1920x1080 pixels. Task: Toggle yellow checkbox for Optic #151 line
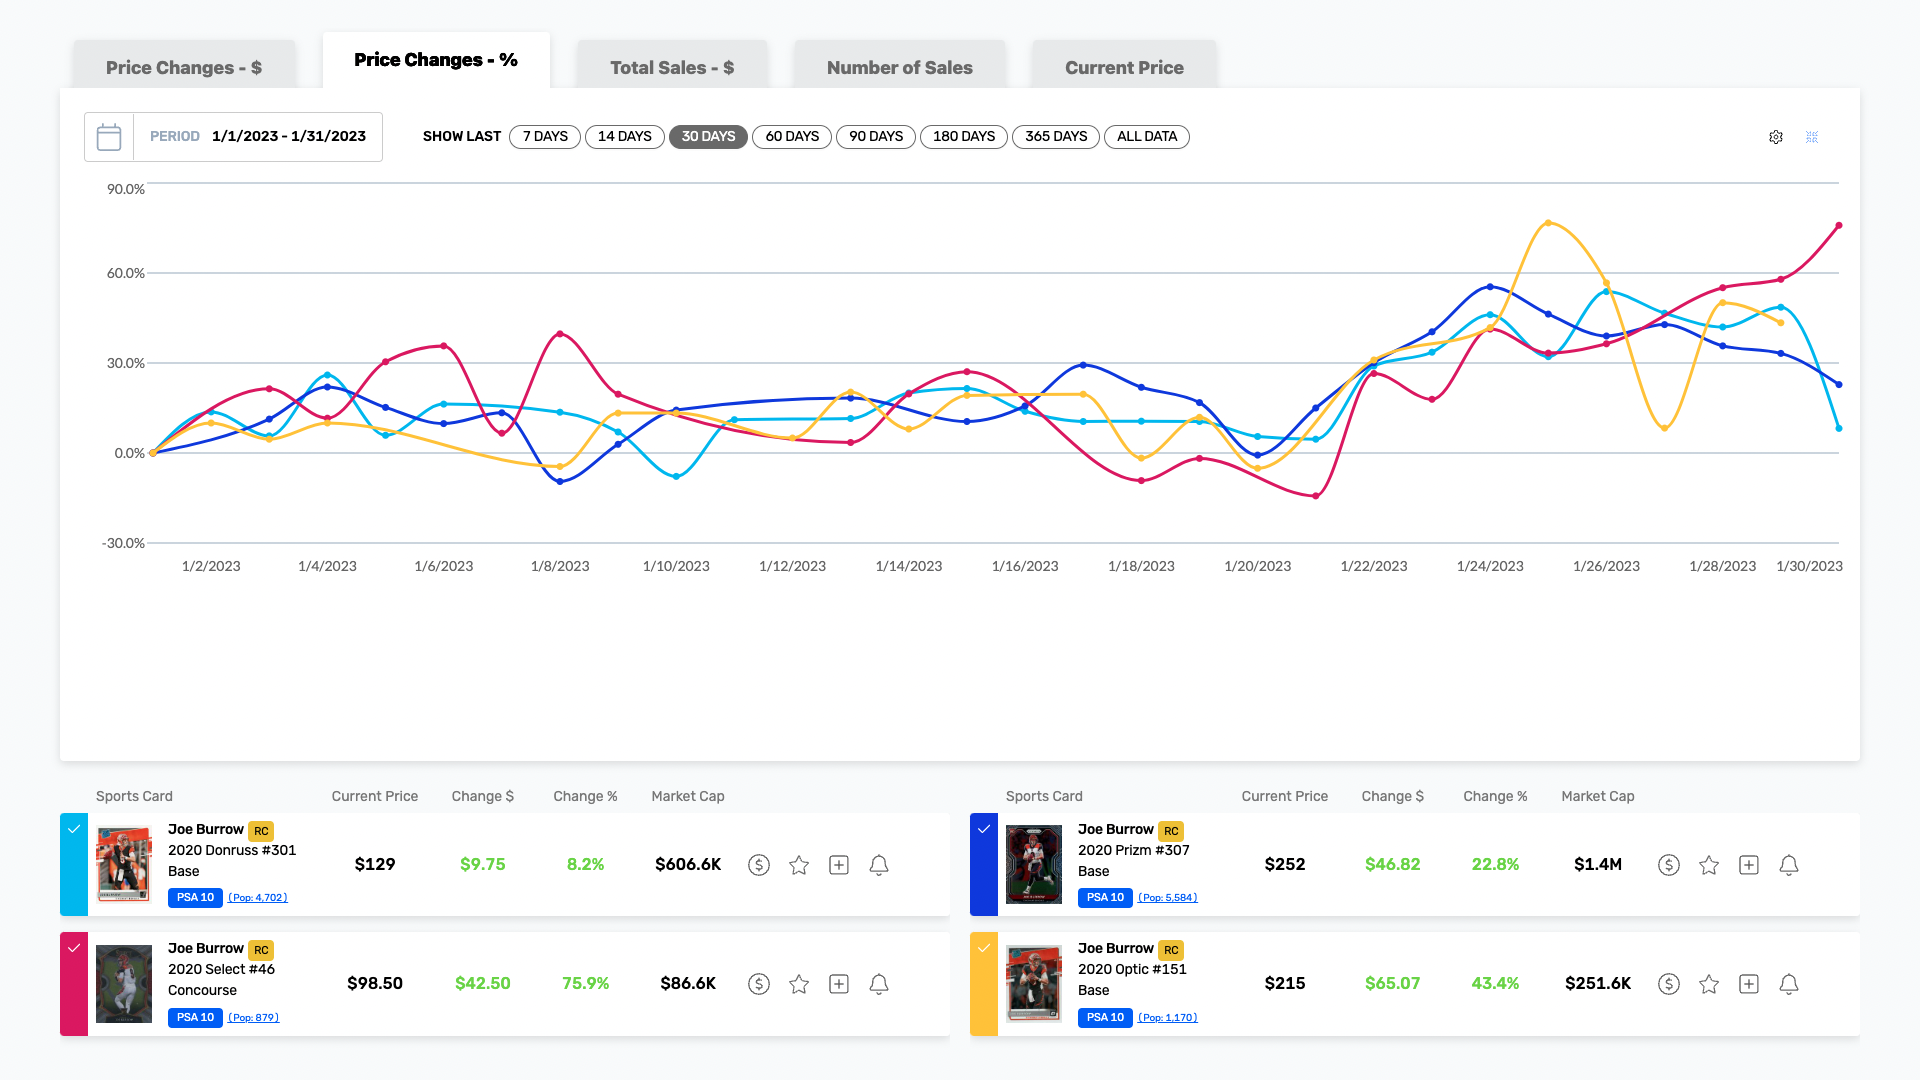(984, 948)
